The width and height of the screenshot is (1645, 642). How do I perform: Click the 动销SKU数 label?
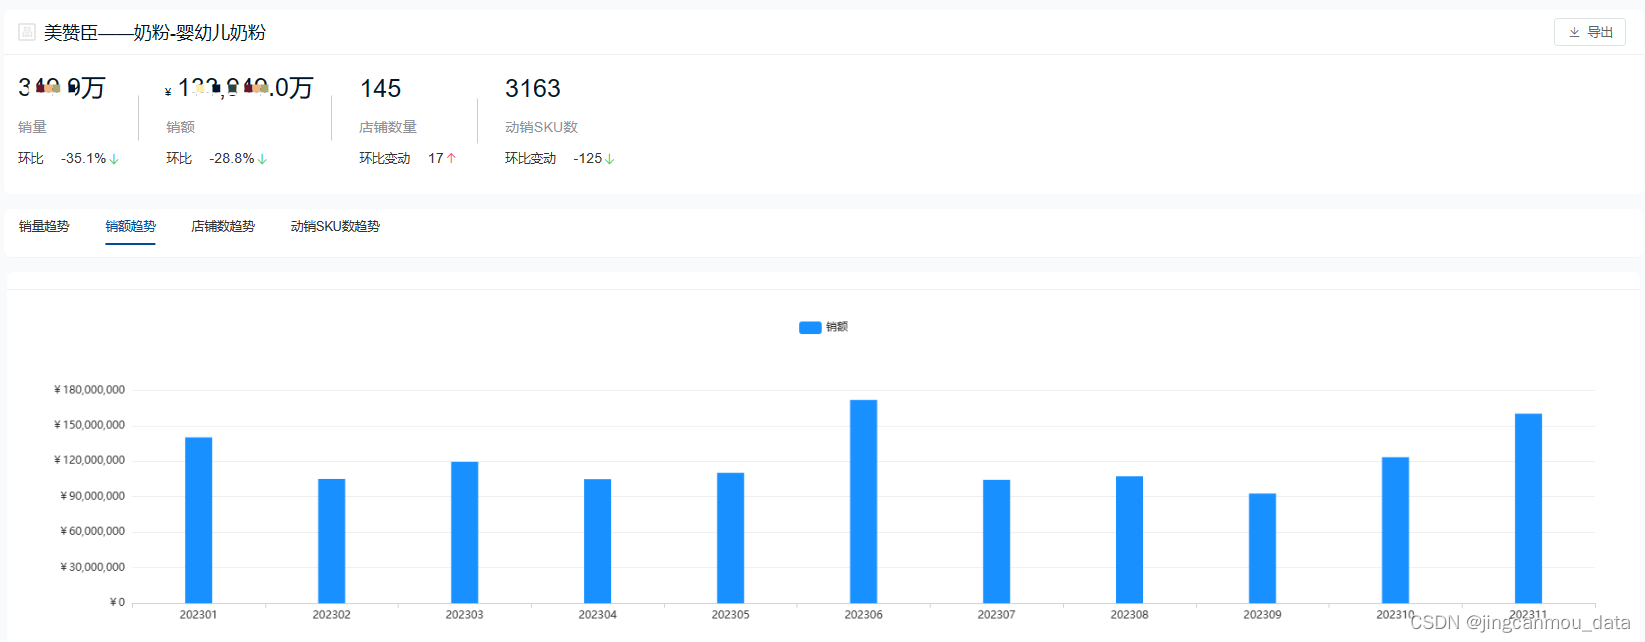point(541,127)
